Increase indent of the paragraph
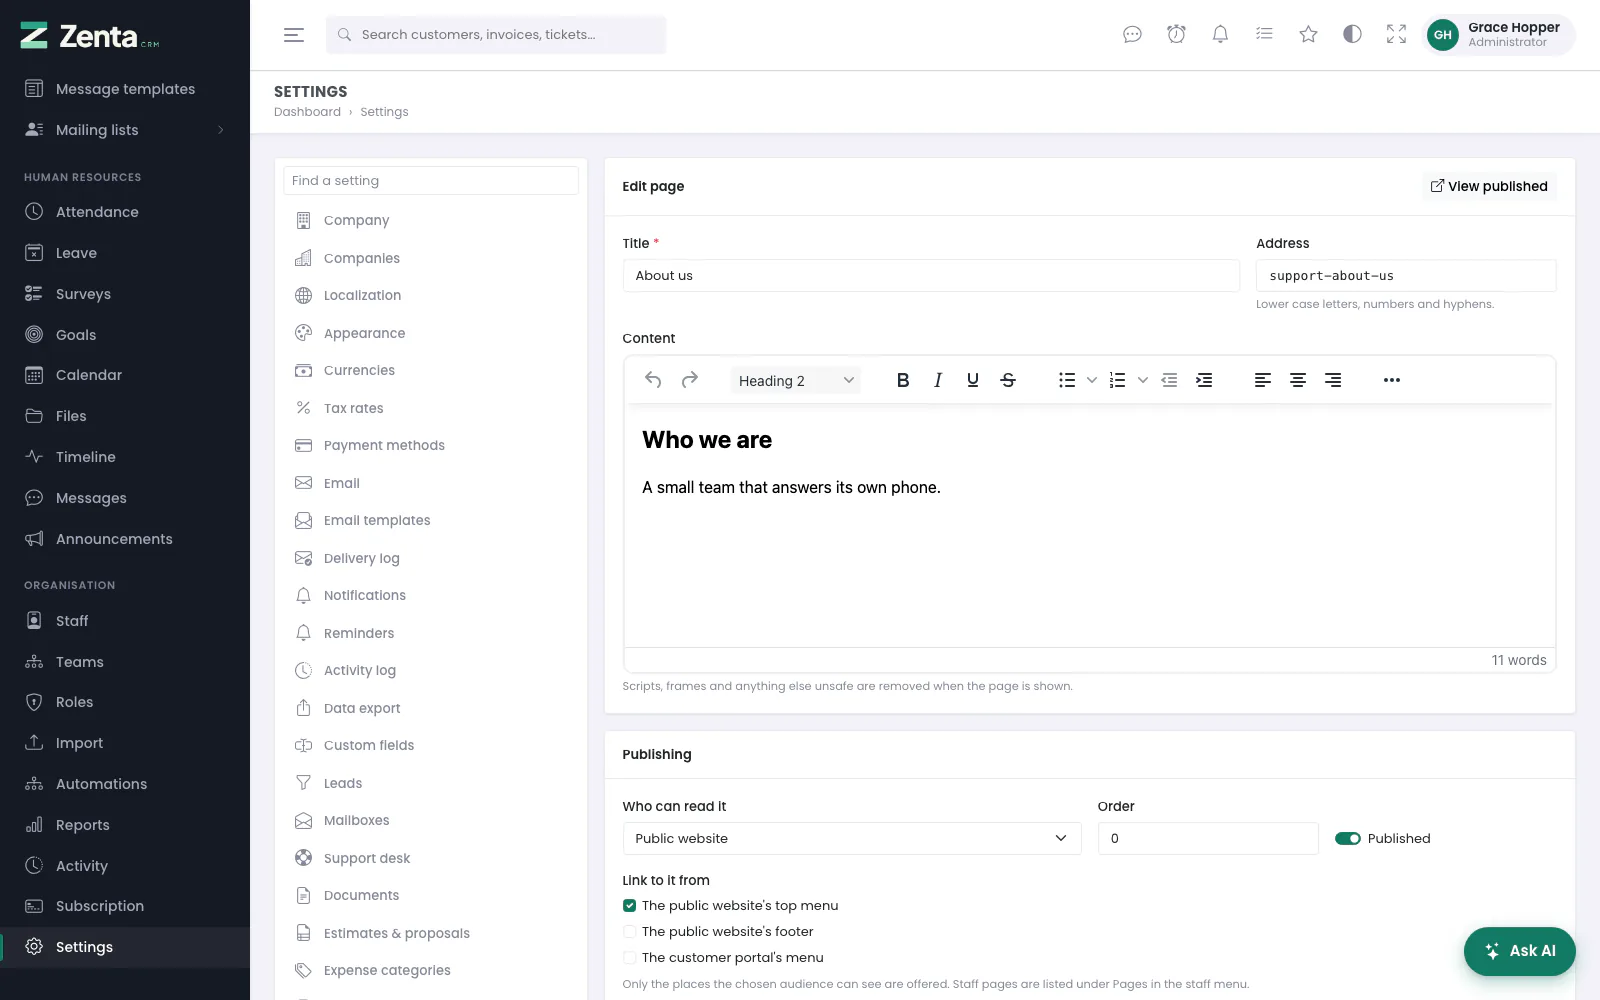The width and height of the screenshot is (1600, 1000). (1204, 380)
